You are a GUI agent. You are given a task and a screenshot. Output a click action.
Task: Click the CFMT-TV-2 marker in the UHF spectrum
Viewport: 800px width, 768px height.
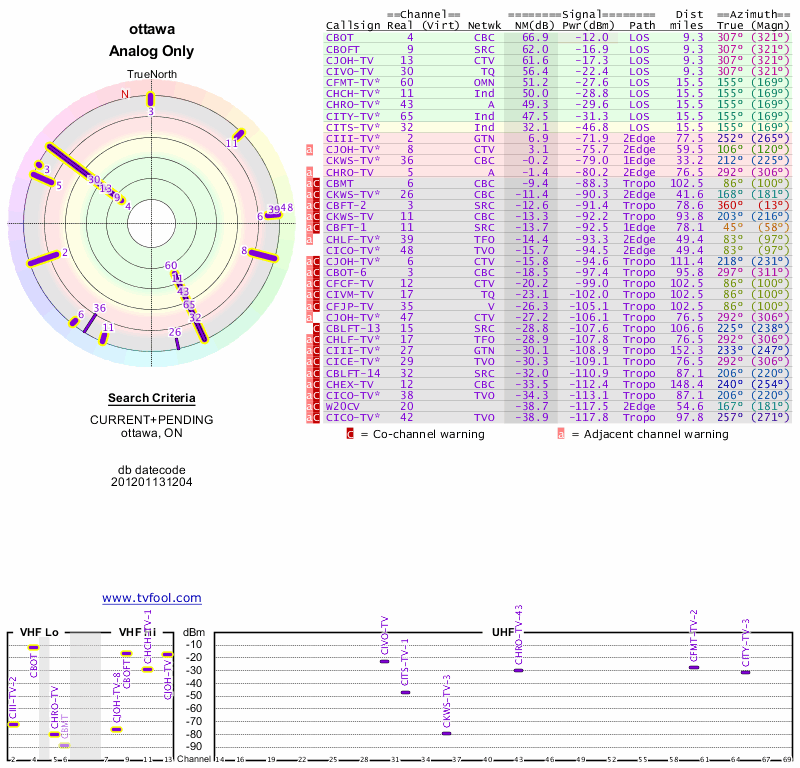(x=694, y=667)
